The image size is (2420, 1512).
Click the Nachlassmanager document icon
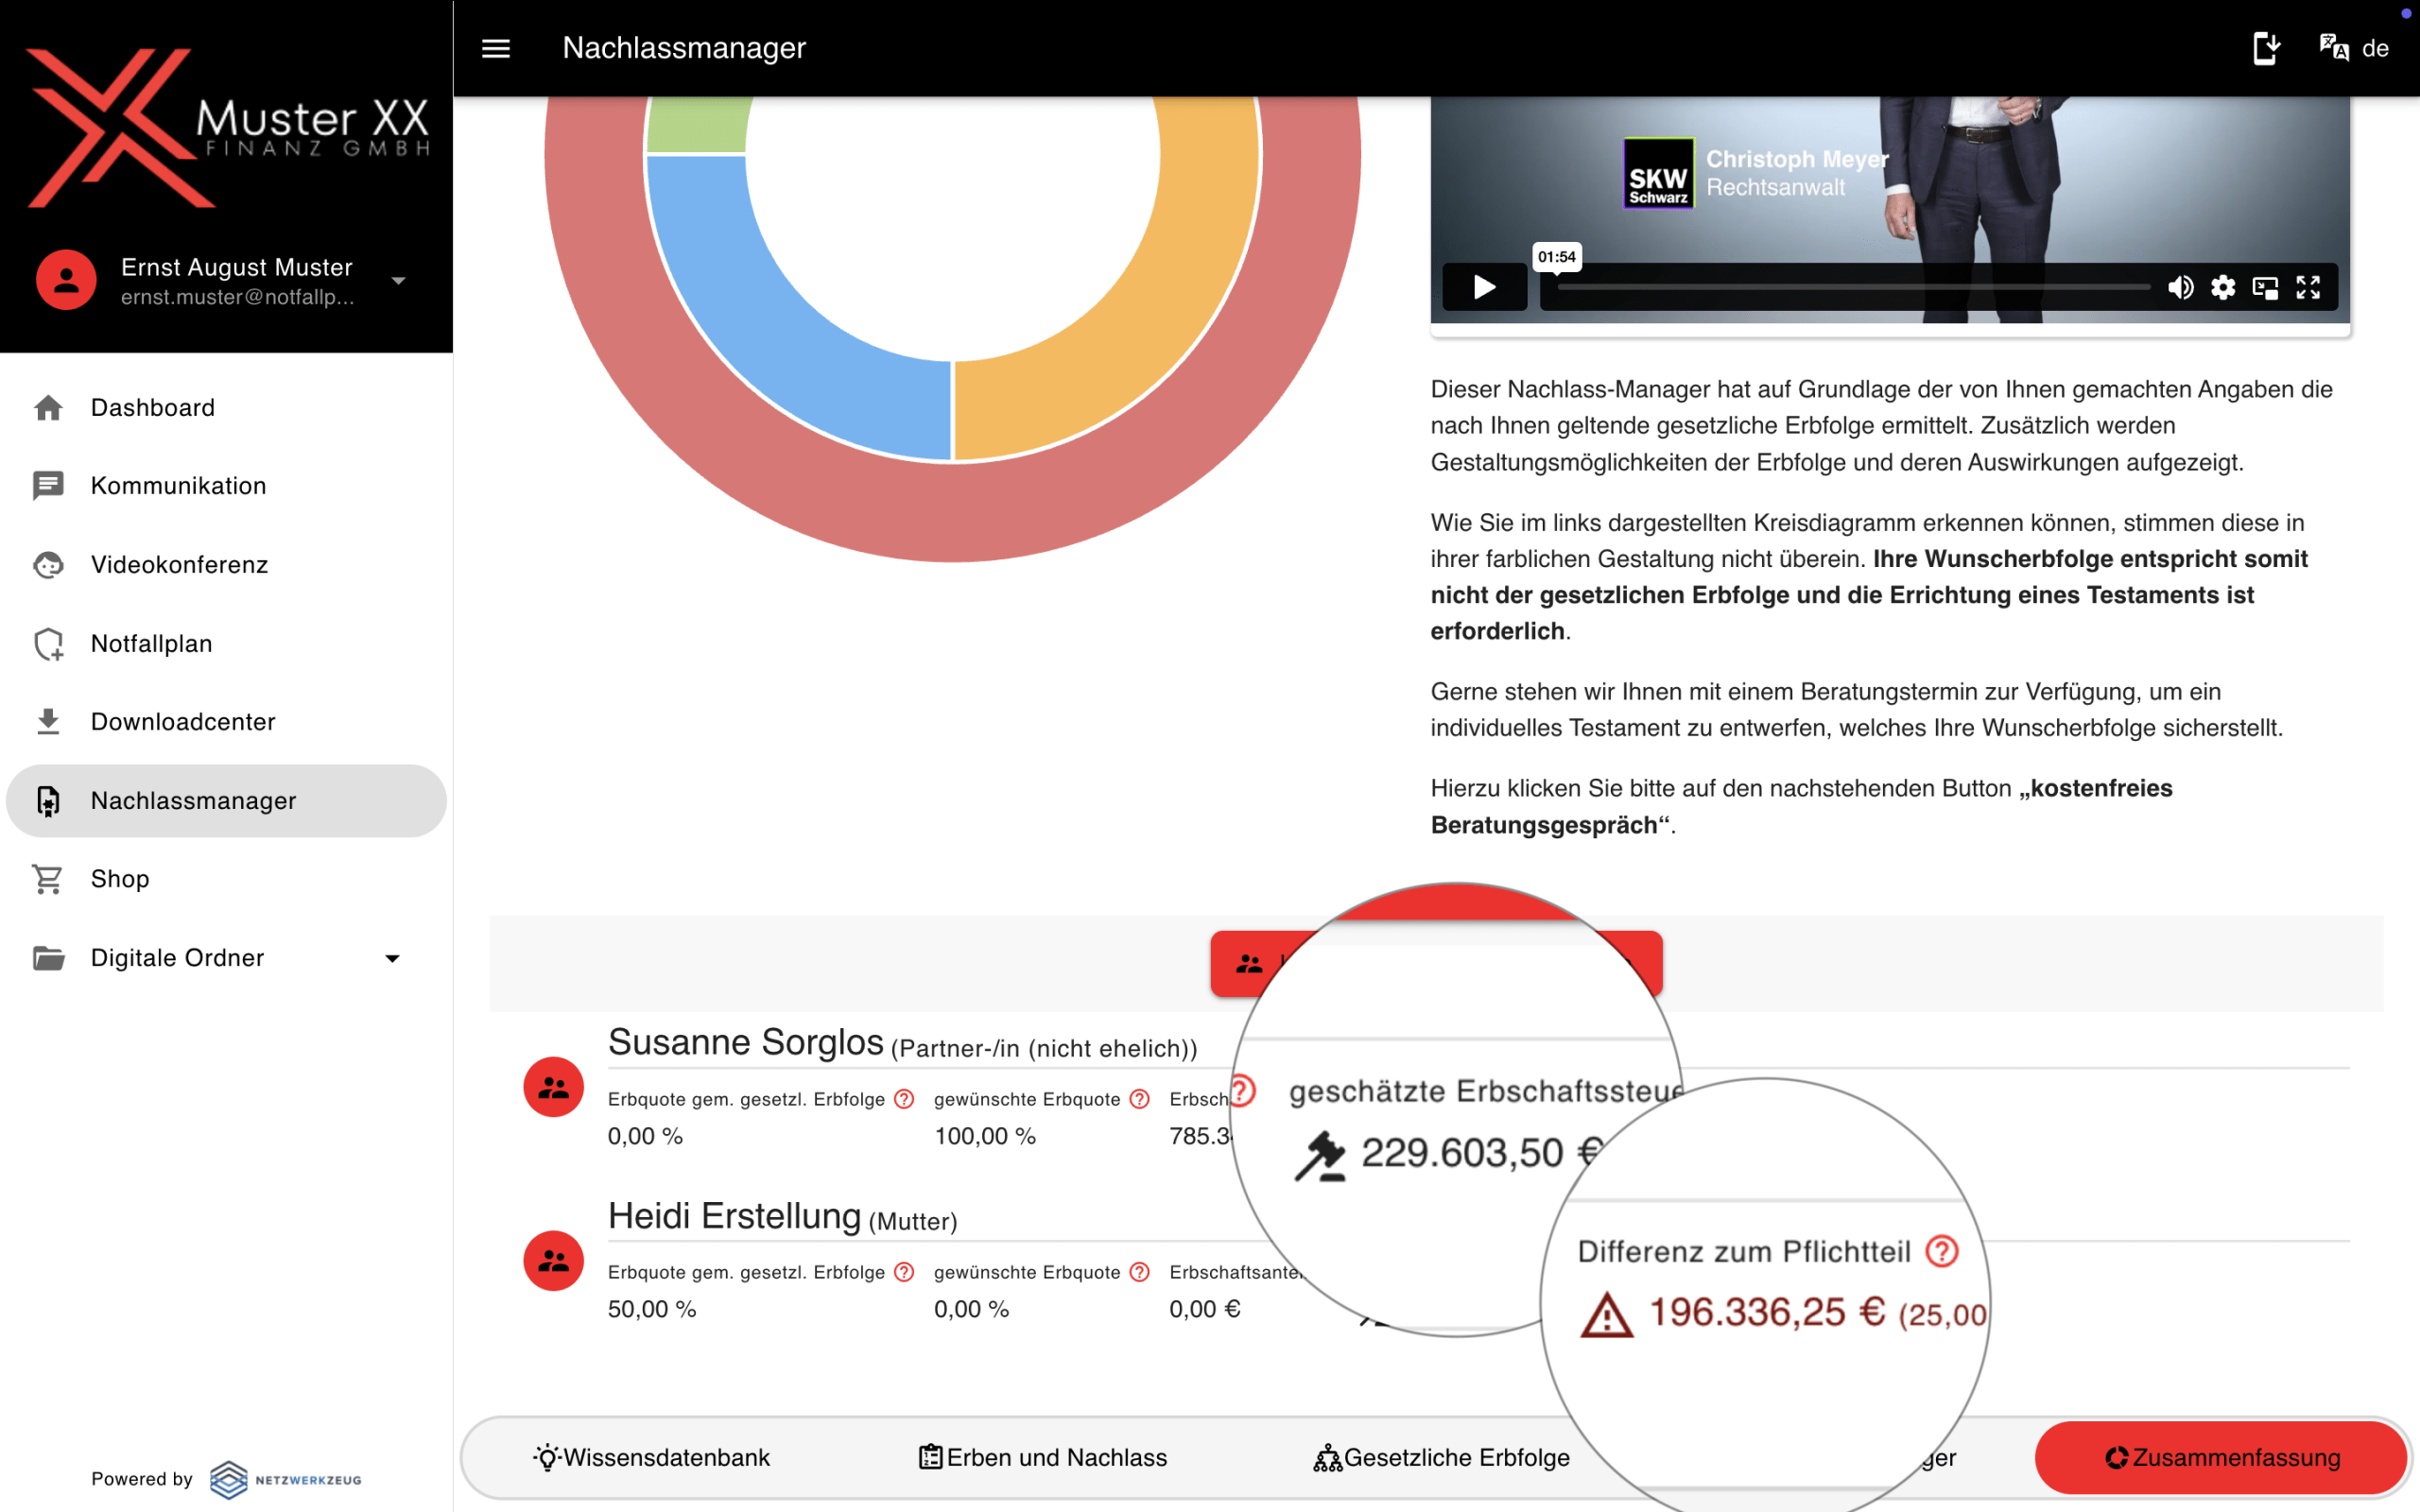pos(48,800)
